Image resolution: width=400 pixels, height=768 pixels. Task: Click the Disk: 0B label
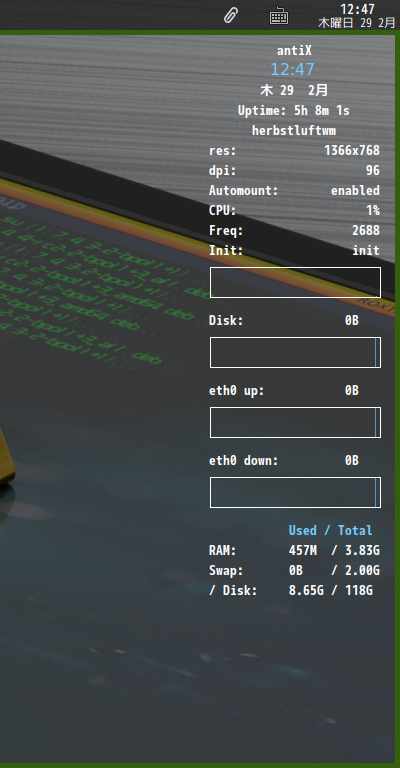[x=284, y=321]
